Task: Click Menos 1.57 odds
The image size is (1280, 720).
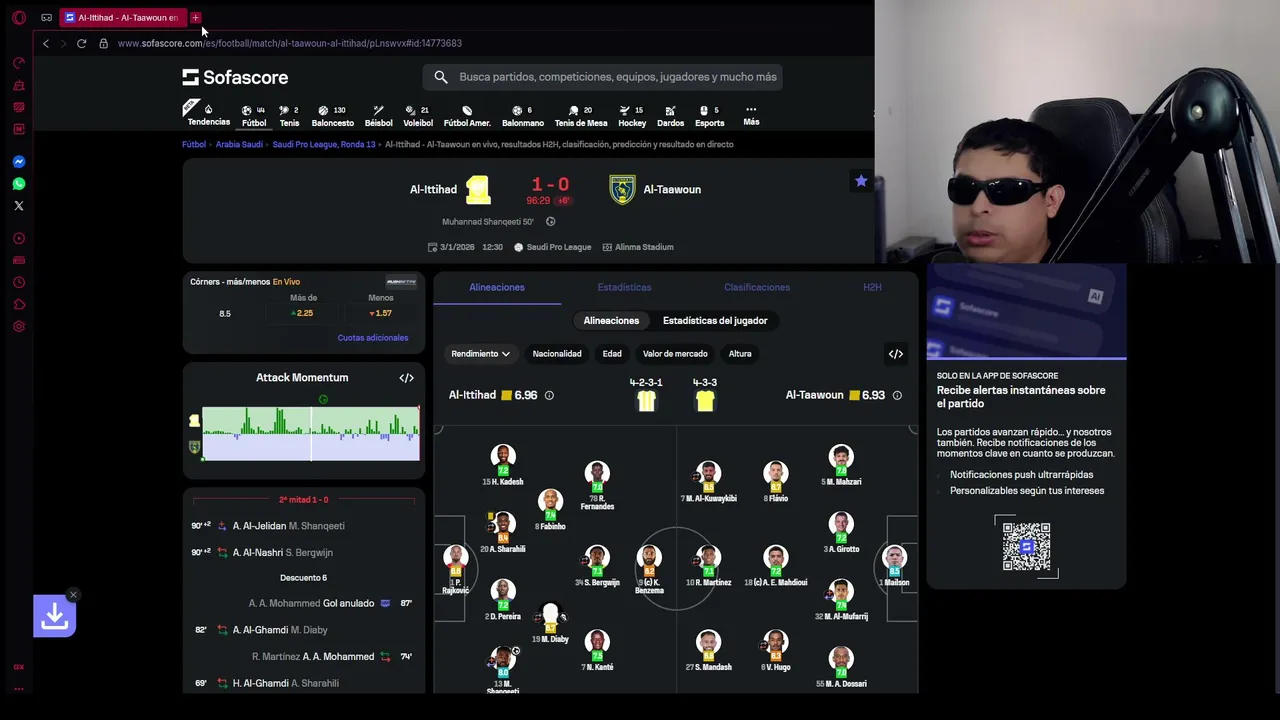Action: point(381,313)
